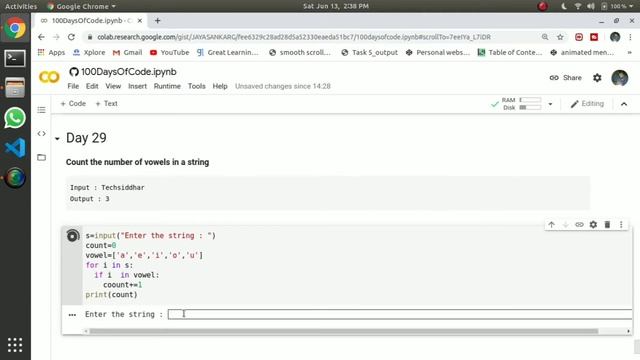640x360 pixels.
Task: Show more bookmarks chevron
Action: pyautogui.click(x=629, y=52)
